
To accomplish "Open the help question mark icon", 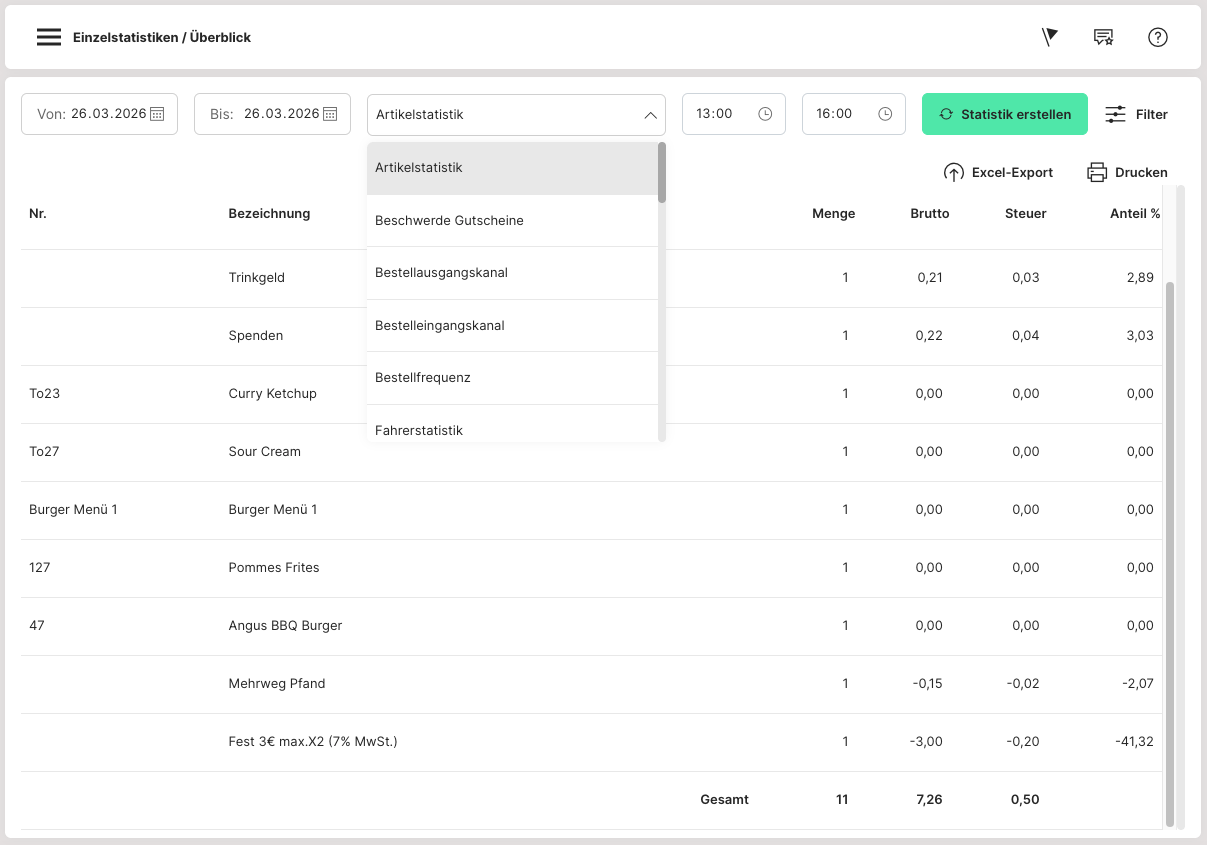I will pyautogui.click(x=1158, y=37).
